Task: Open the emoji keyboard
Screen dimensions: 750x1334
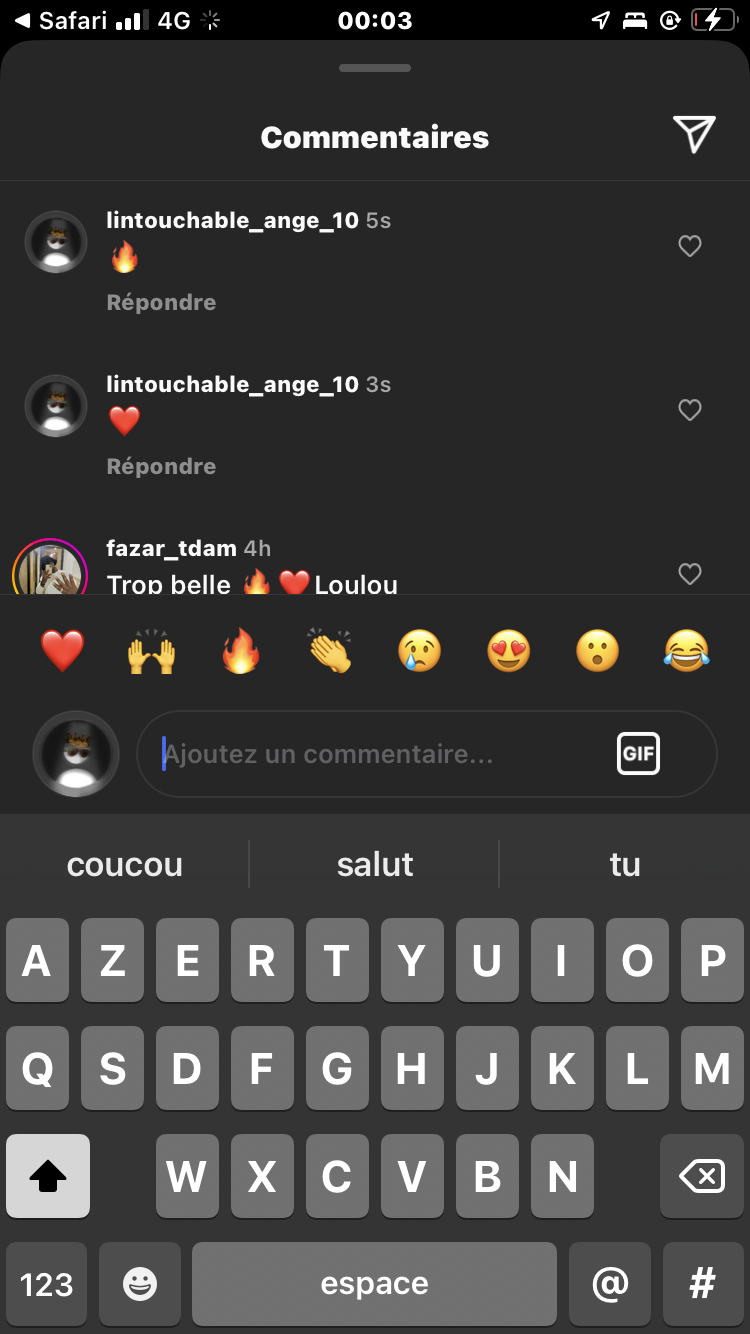Action: [140, 1284]
